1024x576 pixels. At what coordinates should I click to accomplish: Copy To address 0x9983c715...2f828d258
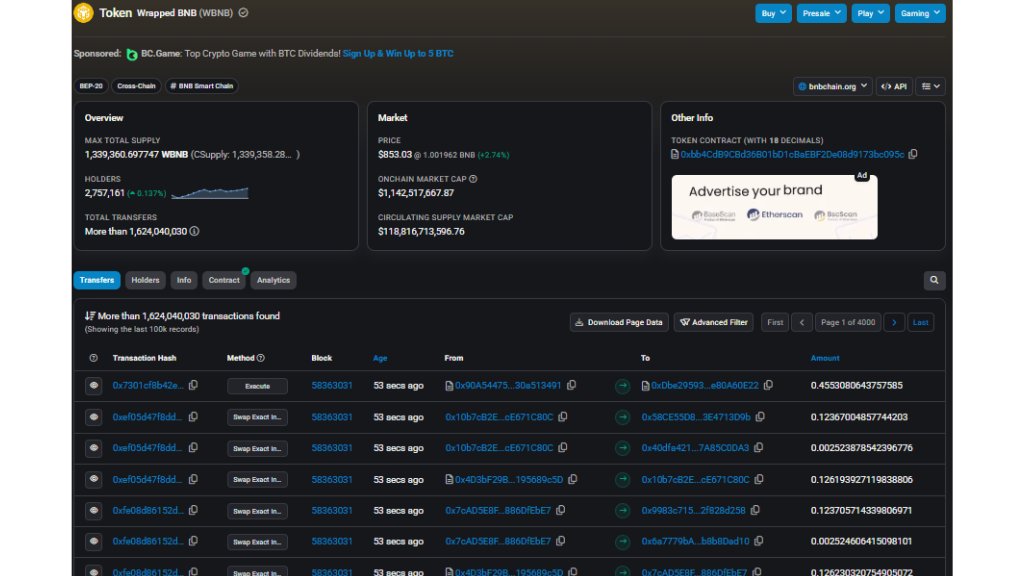(x=755, y=510)
